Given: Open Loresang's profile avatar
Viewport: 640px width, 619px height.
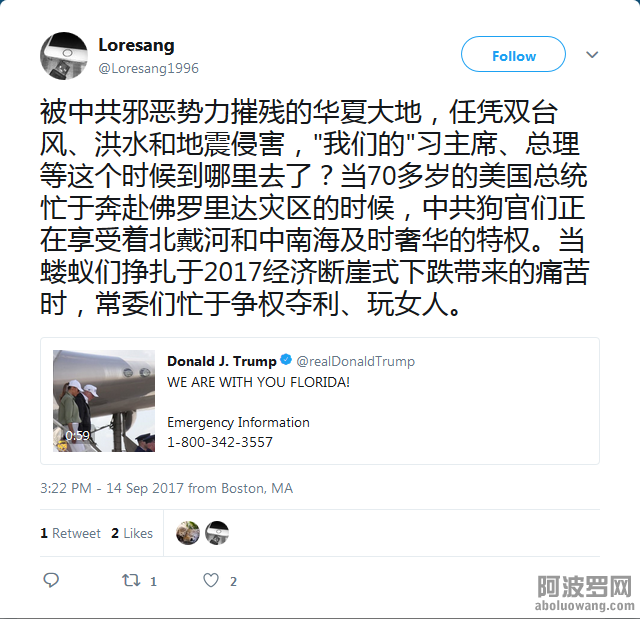Looking at the screenshot, I should pyautogui.click(x=64, y=56).
